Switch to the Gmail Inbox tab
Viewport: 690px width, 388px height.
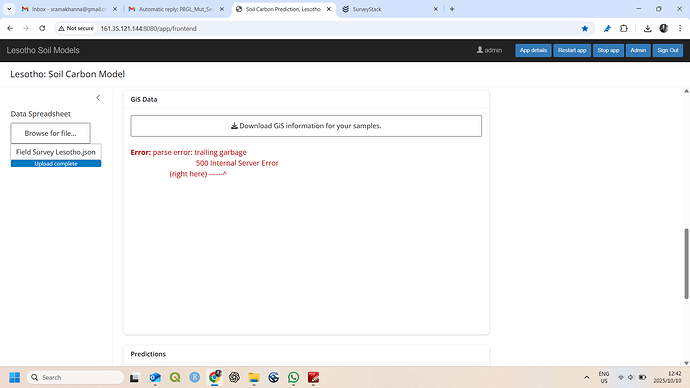tap(69, 9)
